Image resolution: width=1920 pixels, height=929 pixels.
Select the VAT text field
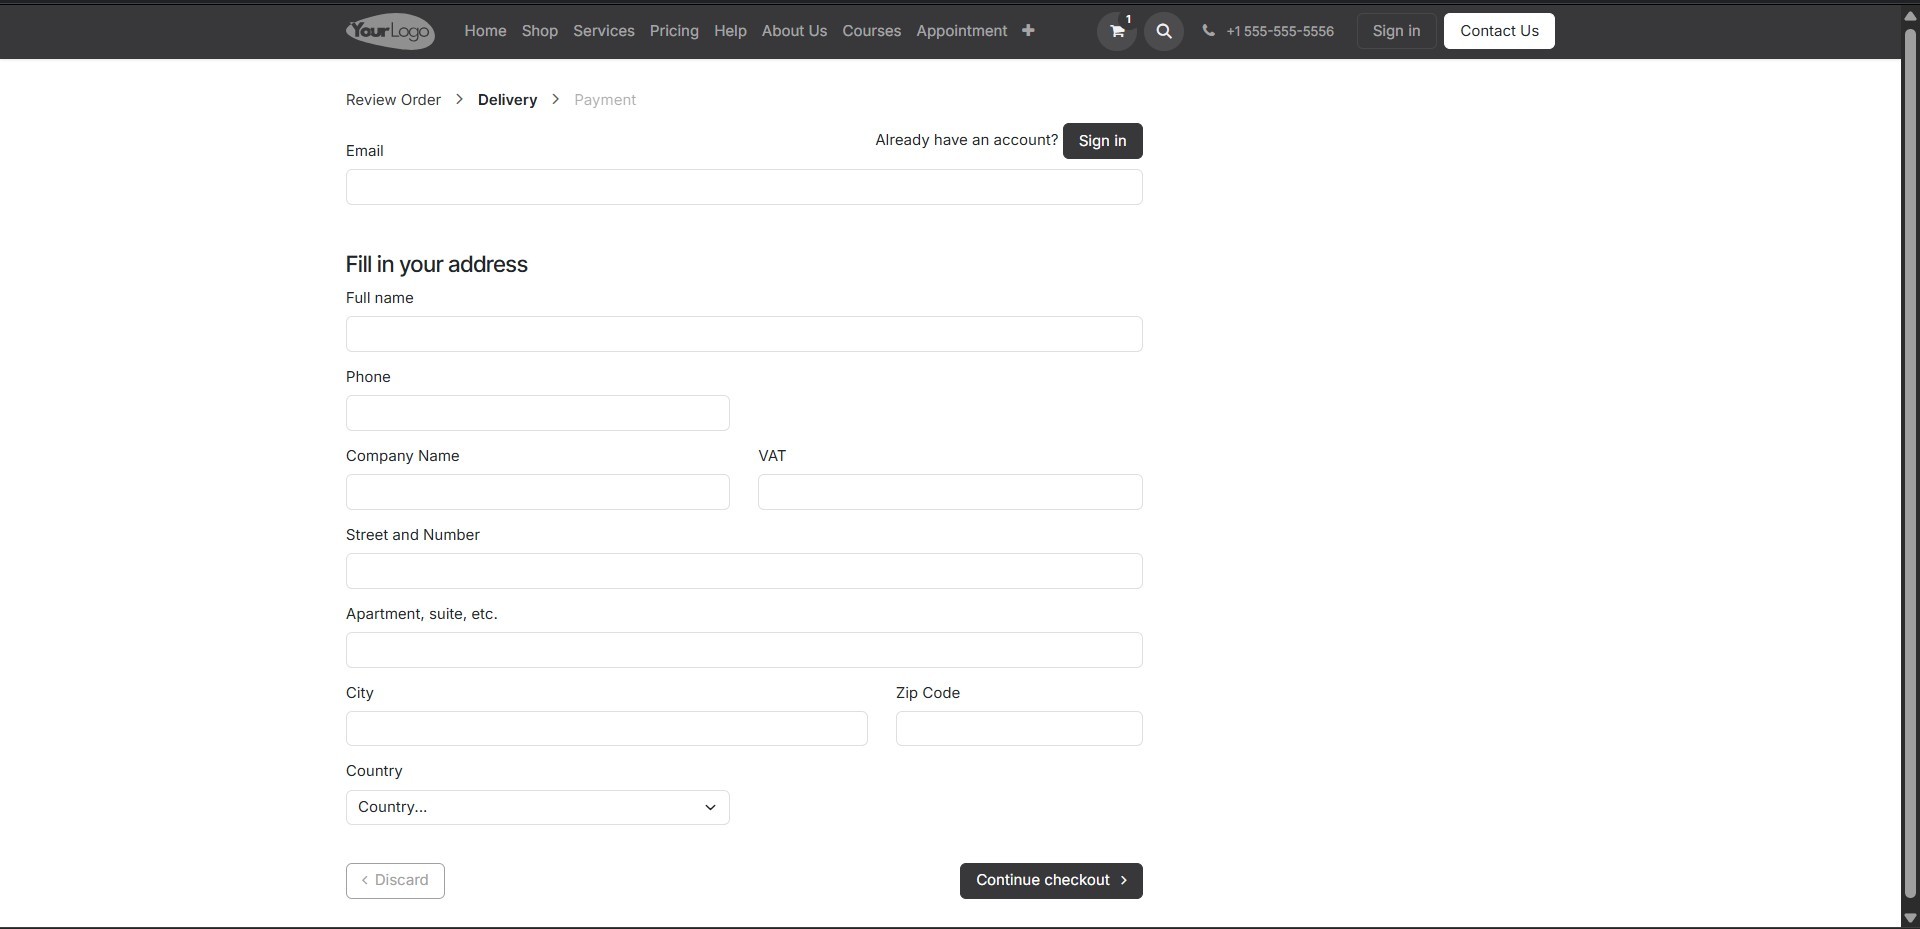(x=949, y=492)
